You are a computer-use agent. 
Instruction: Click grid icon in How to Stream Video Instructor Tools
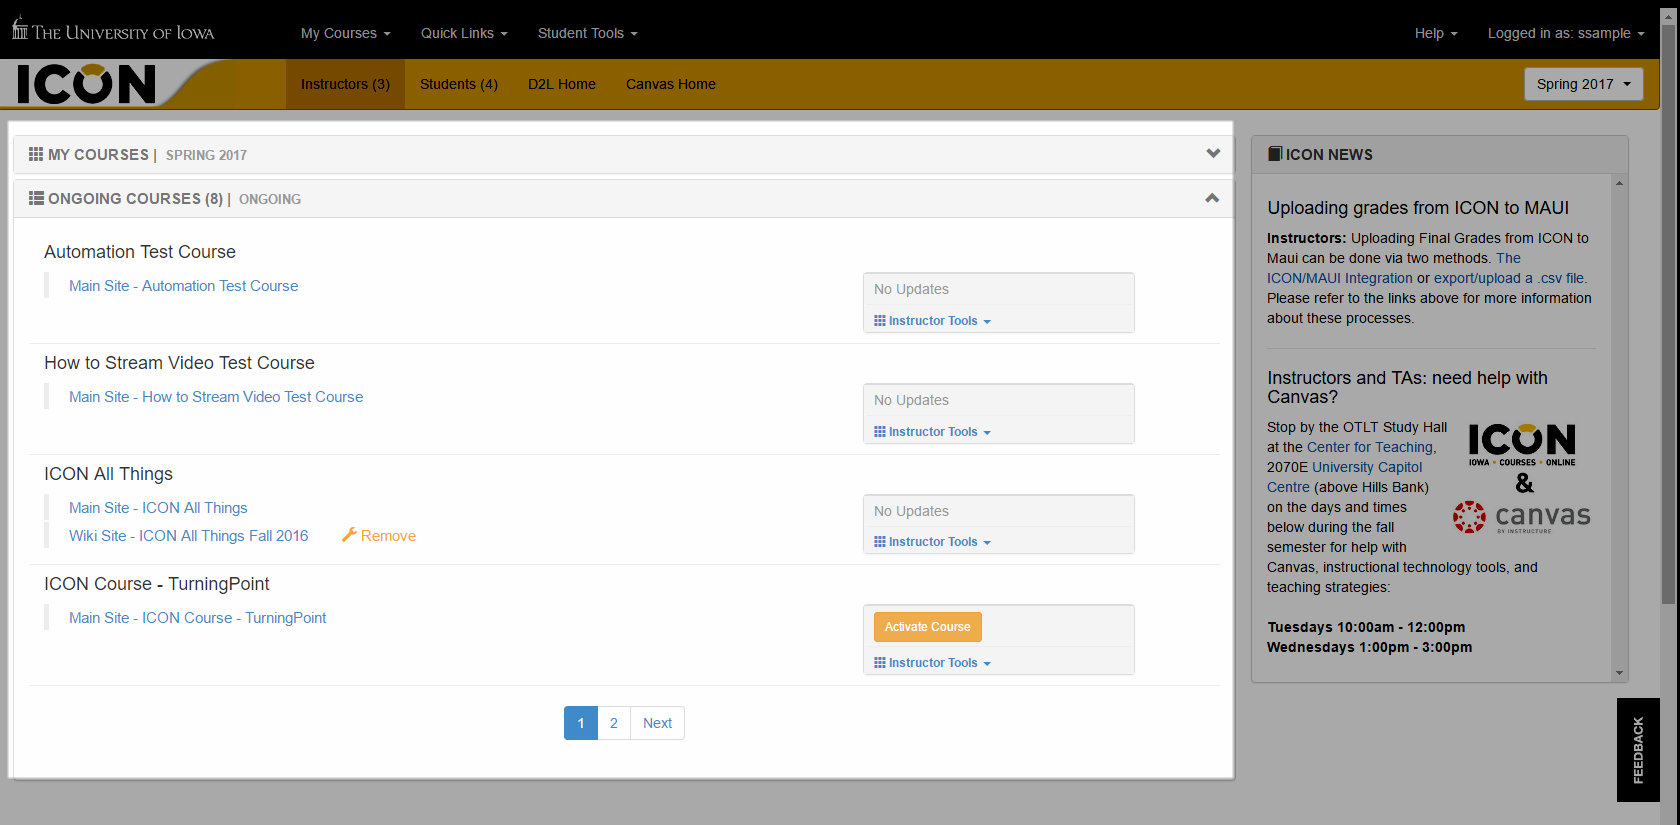[880, 432]
